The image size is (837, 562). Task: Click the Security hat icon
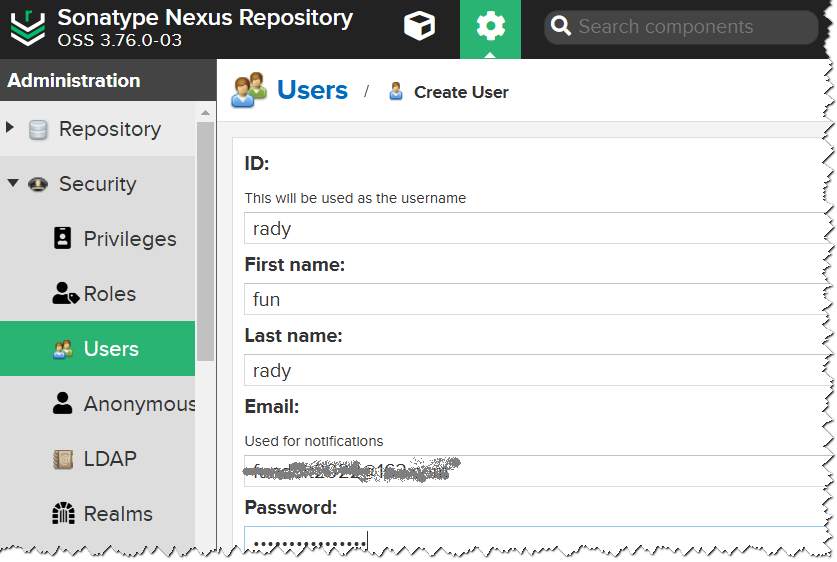click(x=38, y=184)
